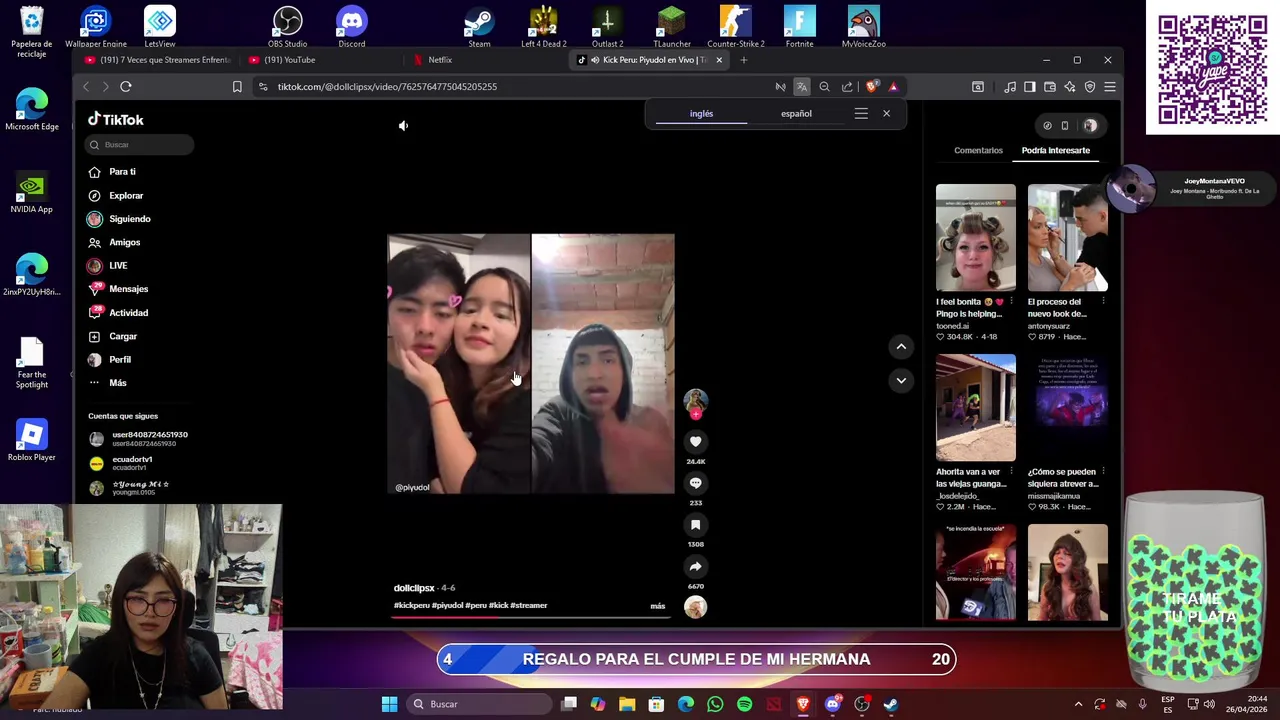1280x720 pixels.
Task: Mute the TikTok video sound
Action: pos(403,126)
